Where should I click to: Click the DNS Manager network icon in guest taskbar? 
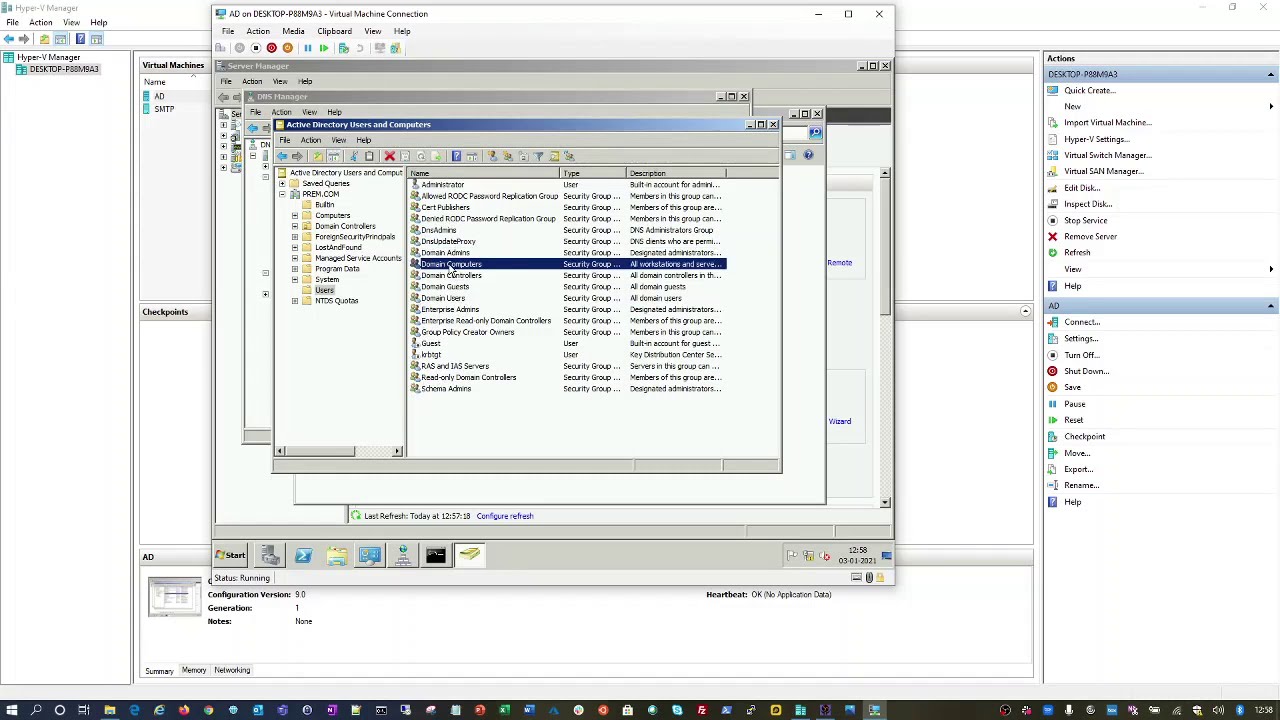[x=403, y=555]
